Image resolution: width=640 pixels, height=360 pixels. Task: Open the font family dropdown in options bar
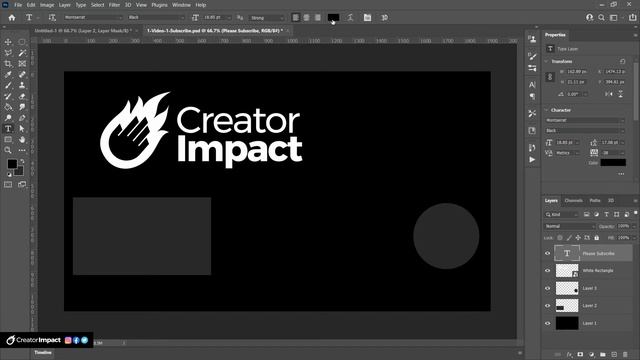click(x=93, y=18)
